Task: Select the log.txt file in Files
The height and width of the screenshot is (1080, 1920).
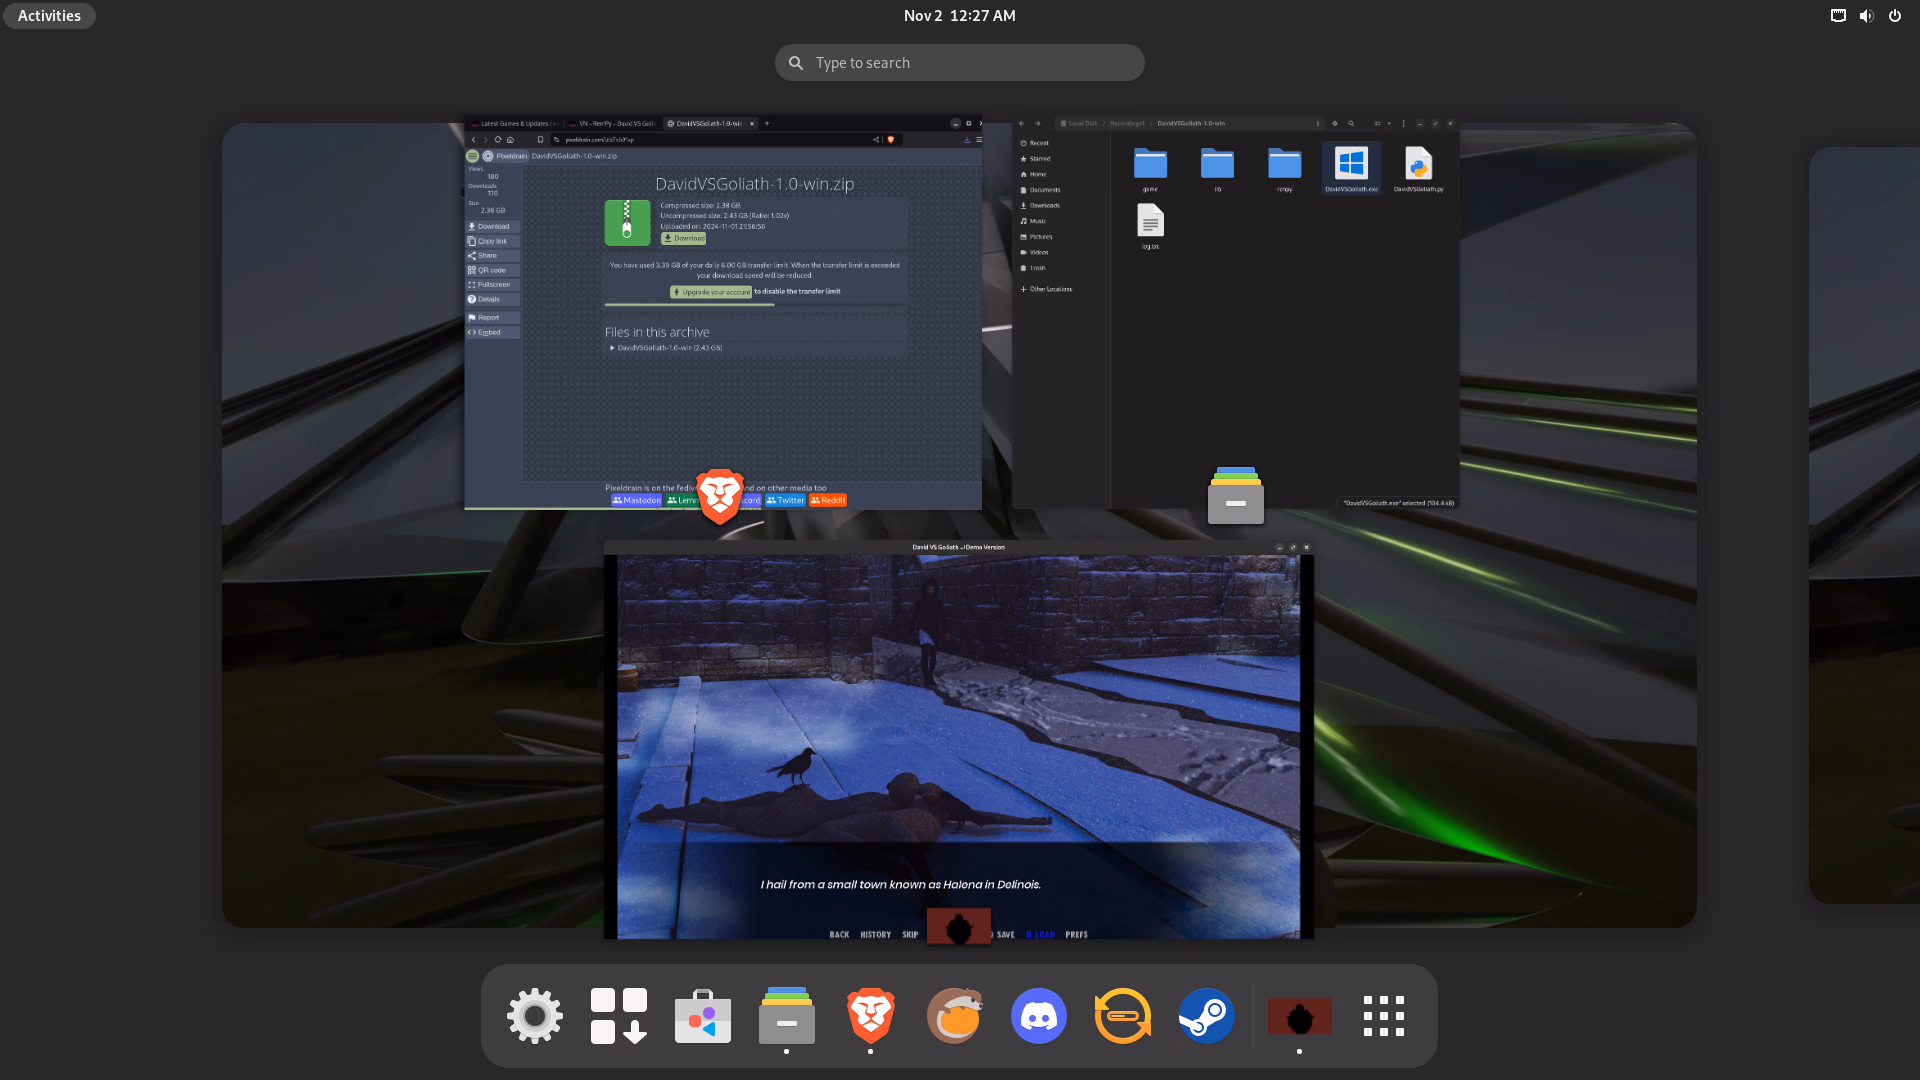Action: point(1150,226)
